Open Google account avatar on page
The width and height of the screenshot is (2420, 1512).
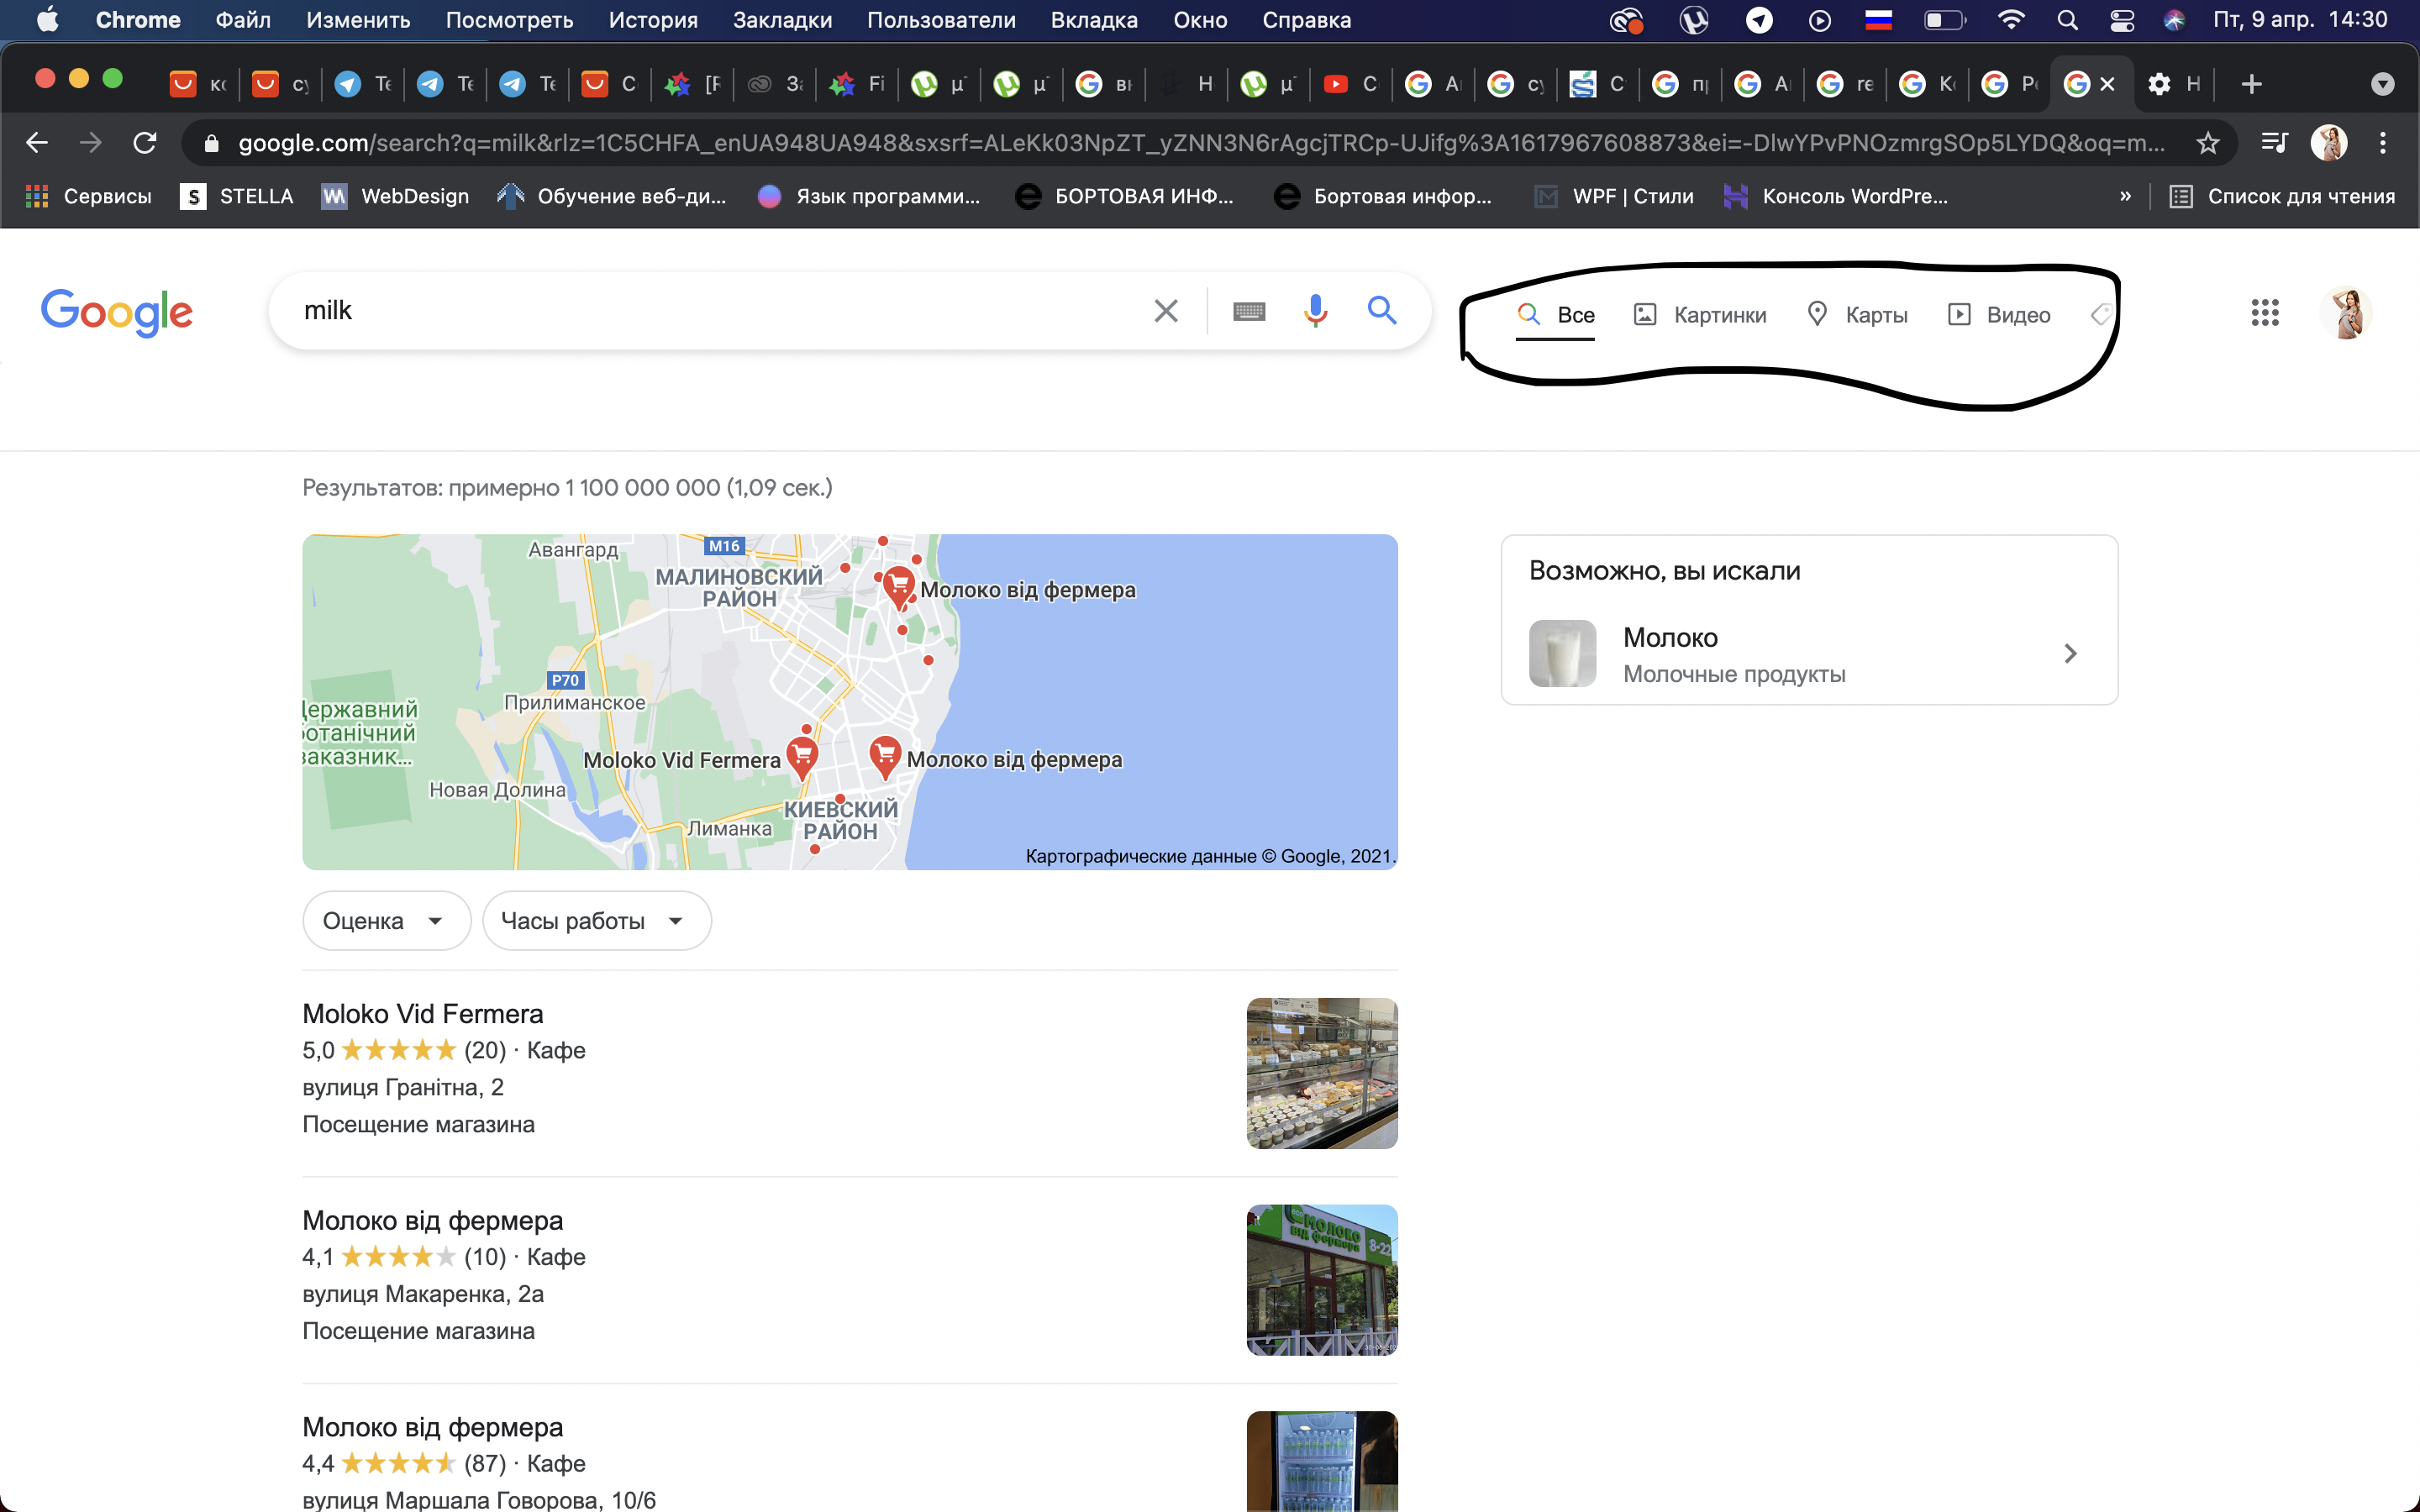[2346, 312]
